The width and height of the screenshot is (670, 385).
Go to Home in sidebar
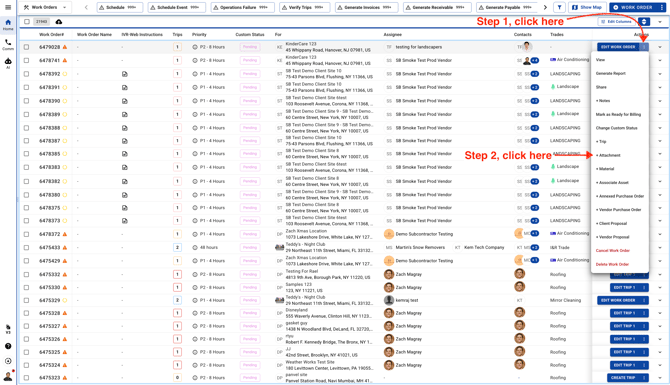[8, 25]
